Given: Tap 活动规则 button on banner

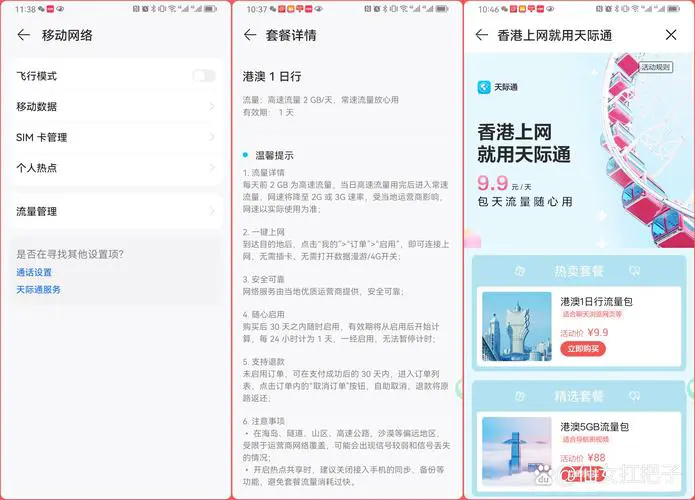Looking at the screenshot, I should [656, 67].
